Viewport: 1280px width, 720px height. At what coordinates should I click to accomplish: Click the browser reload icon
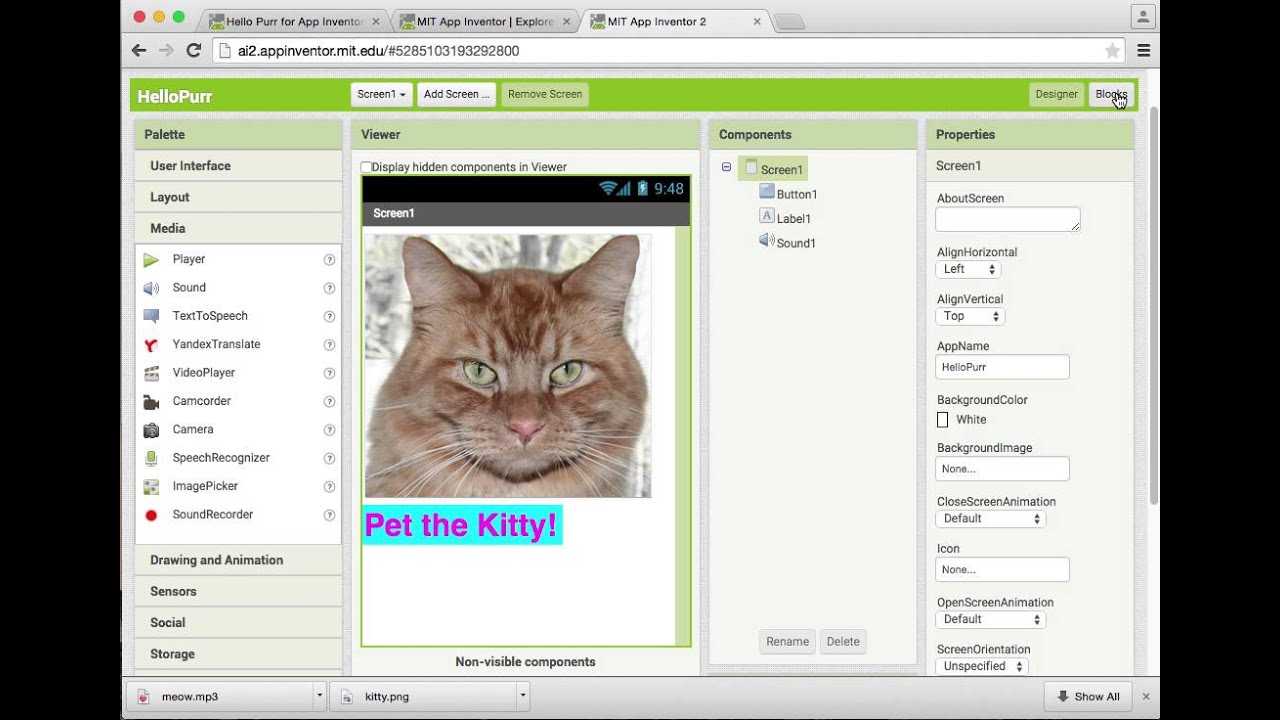point(194,50)
